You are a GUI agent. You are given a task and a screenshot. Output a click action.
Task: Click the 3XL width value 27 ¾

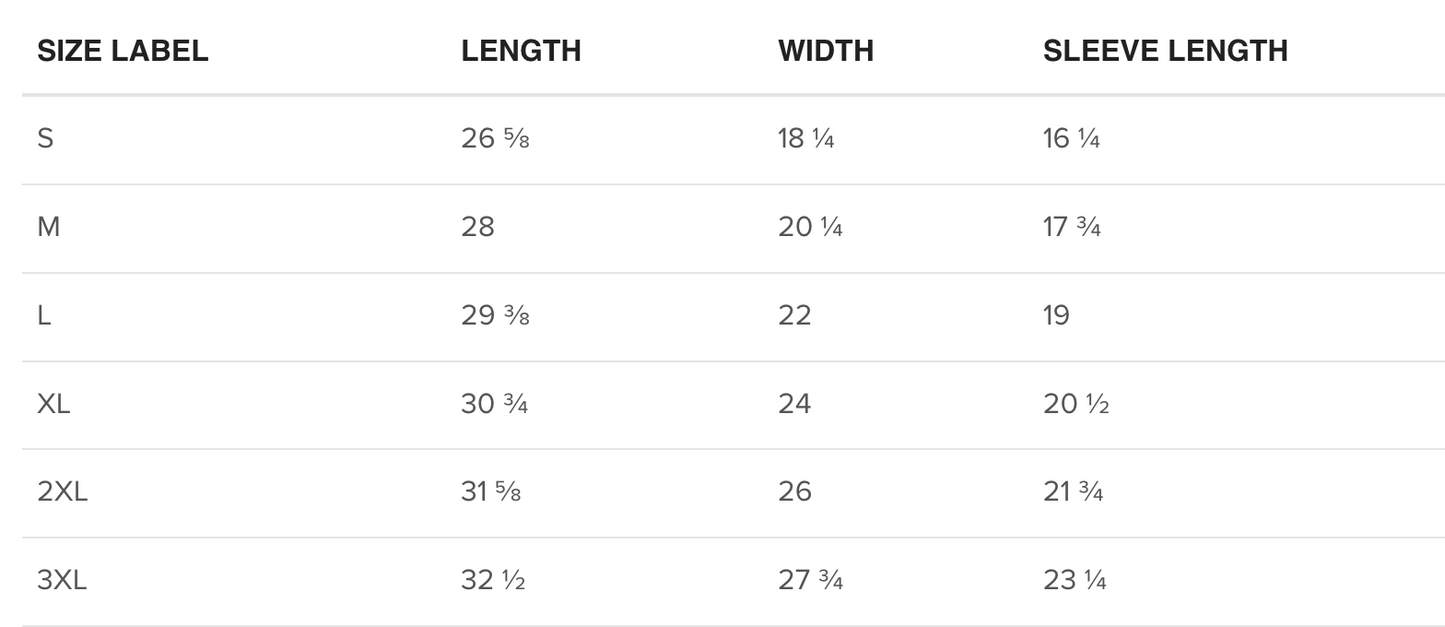(810, 580)
